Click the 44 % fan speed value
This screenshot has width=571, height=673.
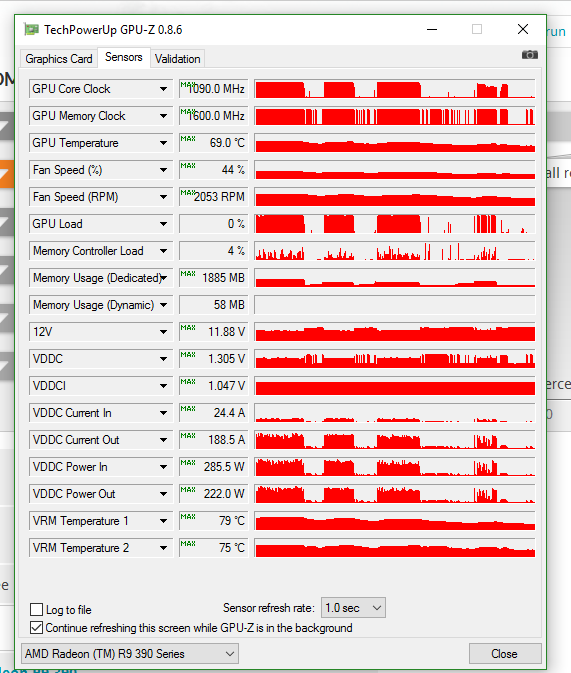[x=213, y=170]
